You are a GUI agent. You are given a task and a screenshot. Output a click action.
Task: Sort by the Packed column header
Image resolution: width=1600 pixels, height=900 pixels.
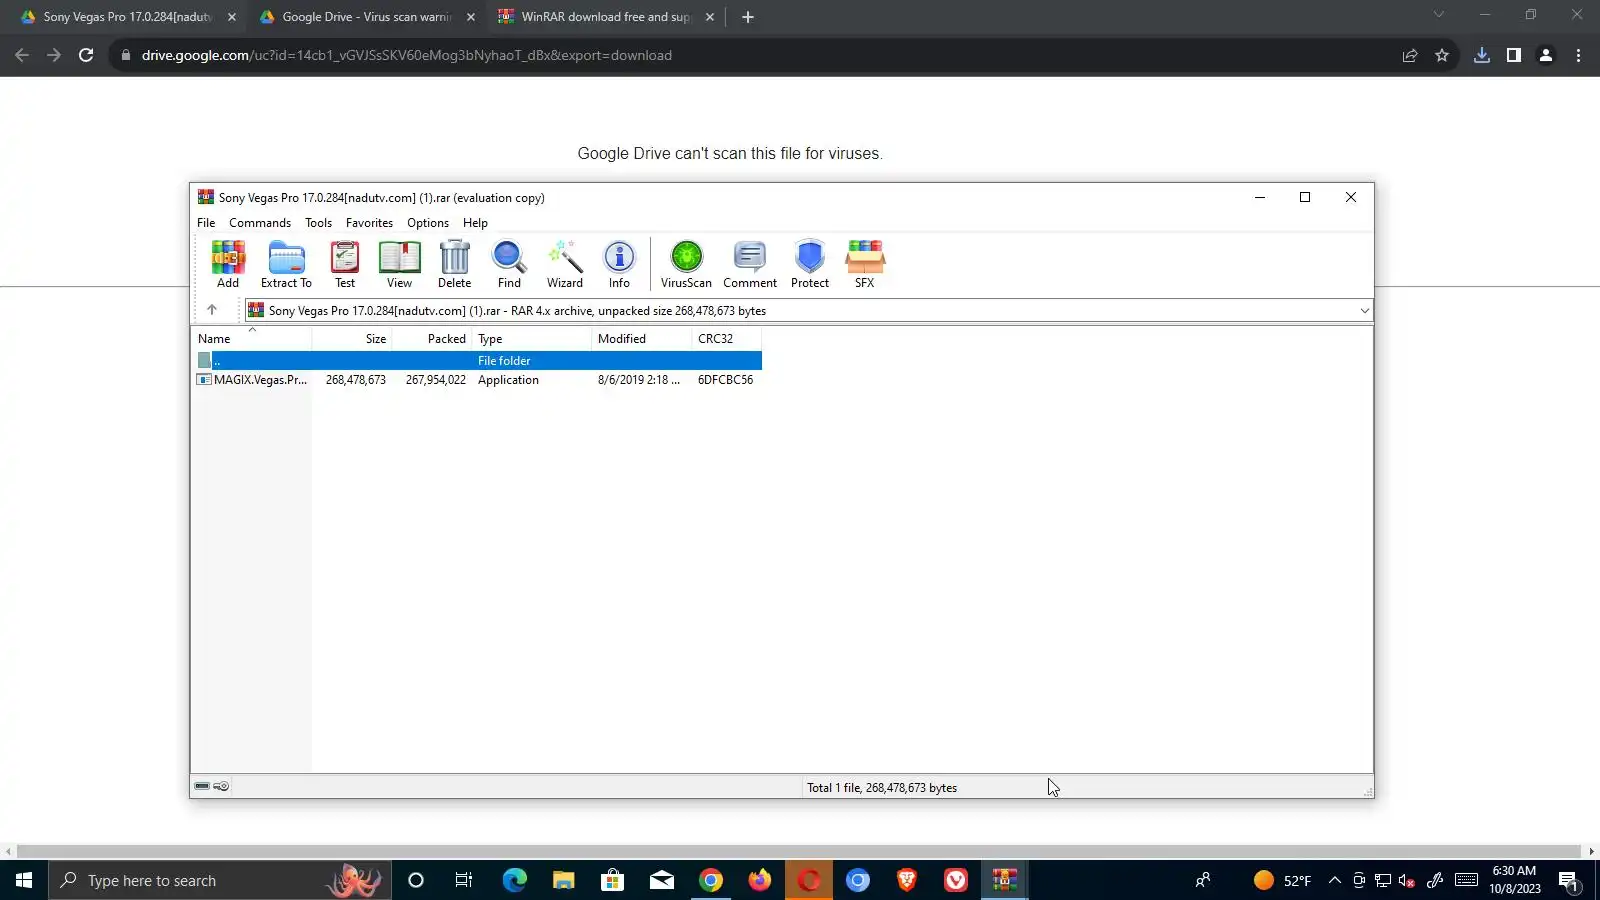tap(432, 339)
